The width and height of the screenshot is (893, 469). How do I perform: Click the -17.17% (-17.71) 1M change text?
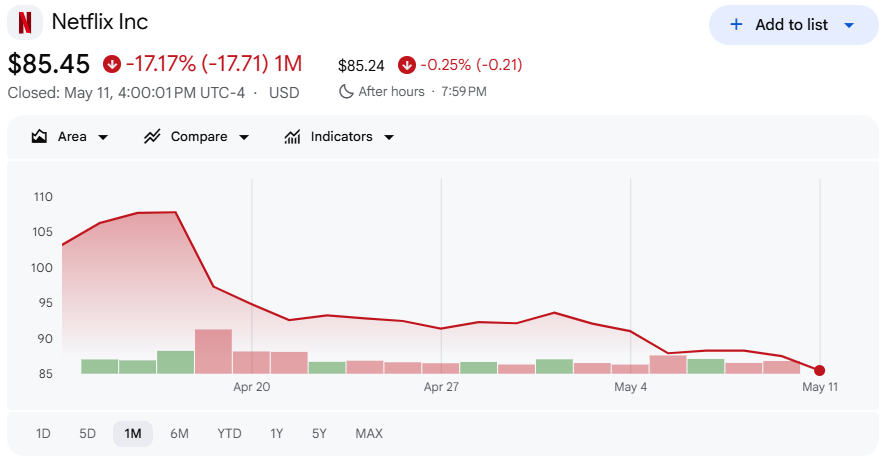click(214, 64)
